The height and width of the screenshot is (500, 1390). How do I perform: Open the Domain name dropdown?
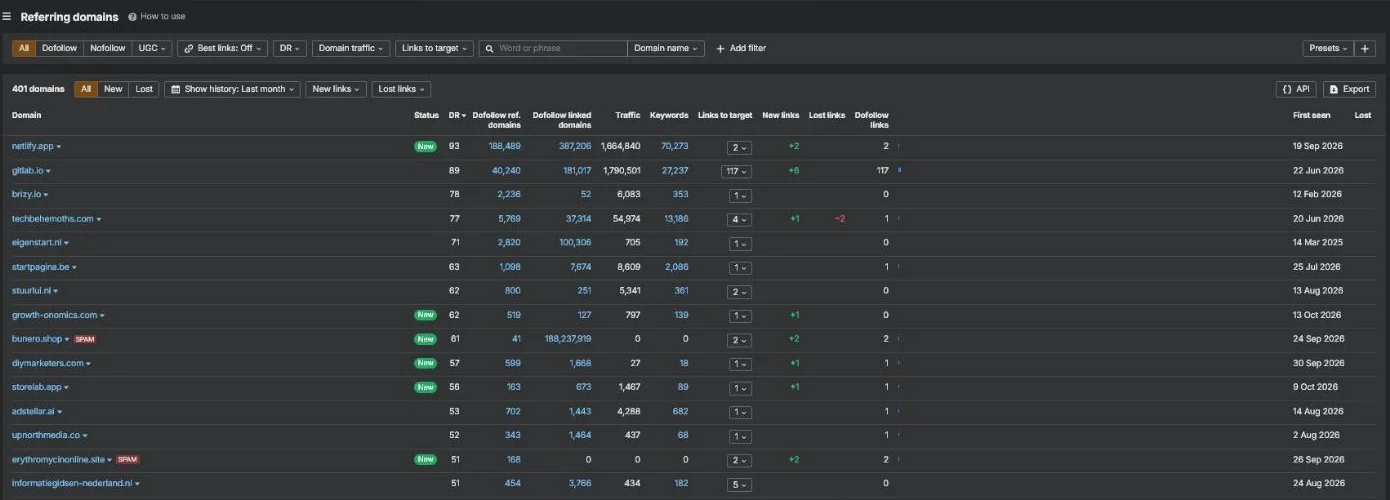(x=666, y=48)
